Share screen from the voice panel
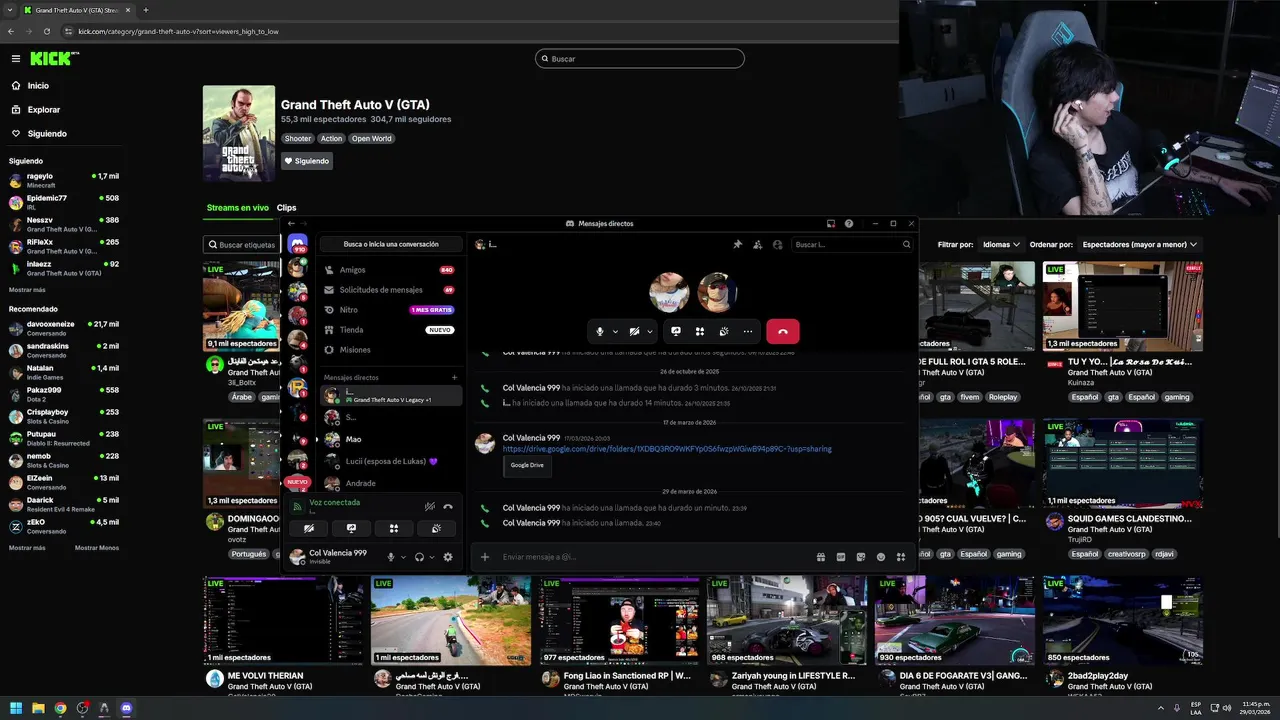Image resolution: width=1280 pixels, height=720 pixels. pos(351,528)
